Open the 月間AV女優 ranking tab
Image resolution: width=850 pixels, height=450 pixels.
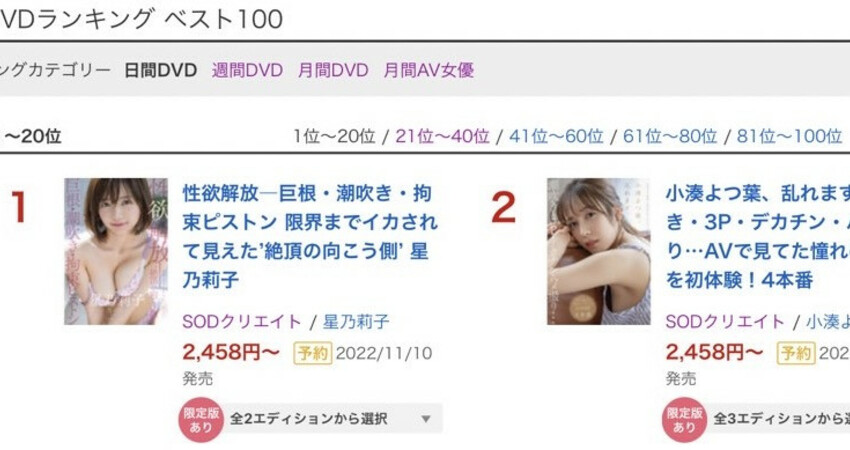[x=428, y=70]
